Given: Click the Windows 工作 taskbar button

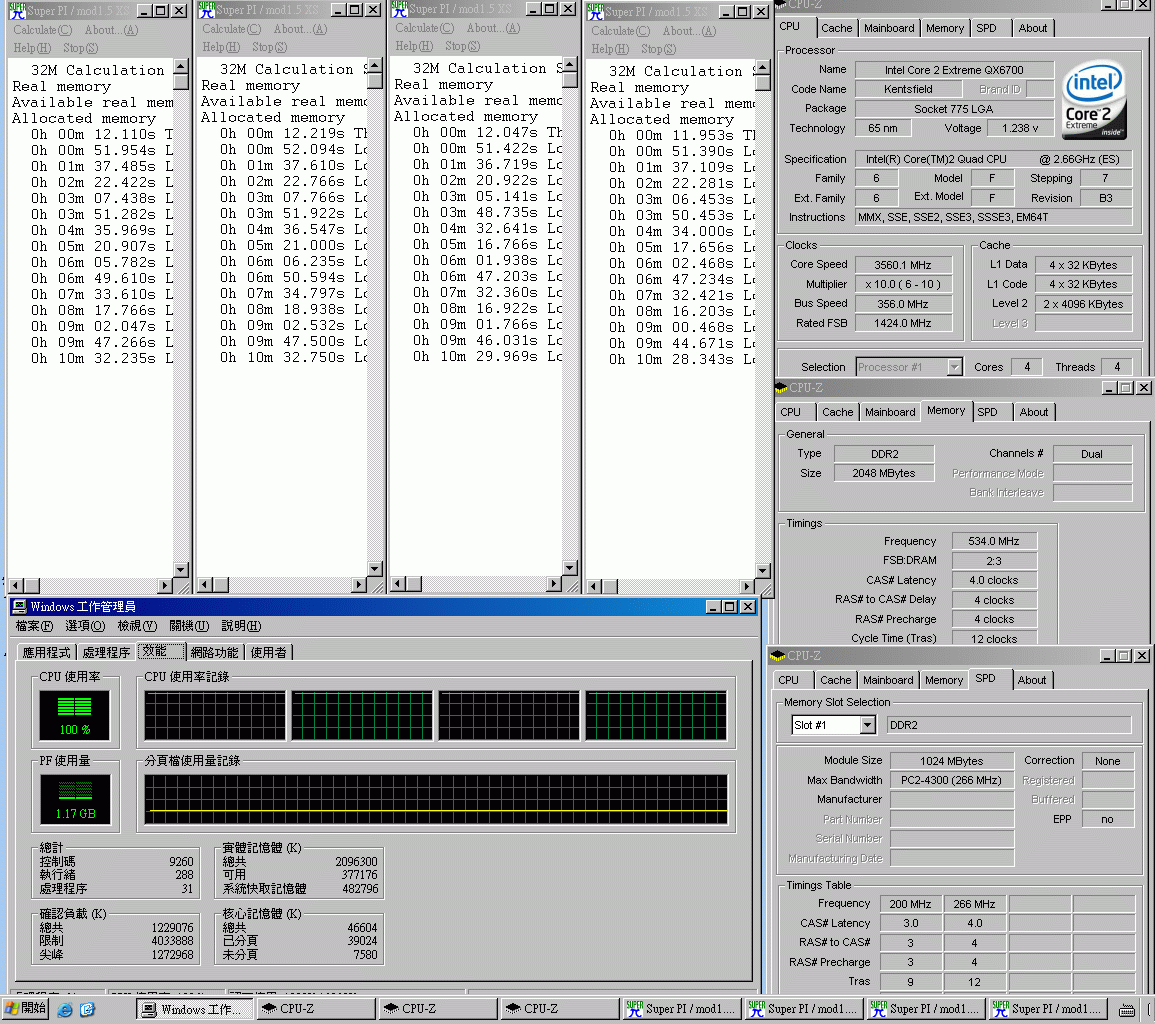Looking at the screenshot, I should tap(194, 1009).
